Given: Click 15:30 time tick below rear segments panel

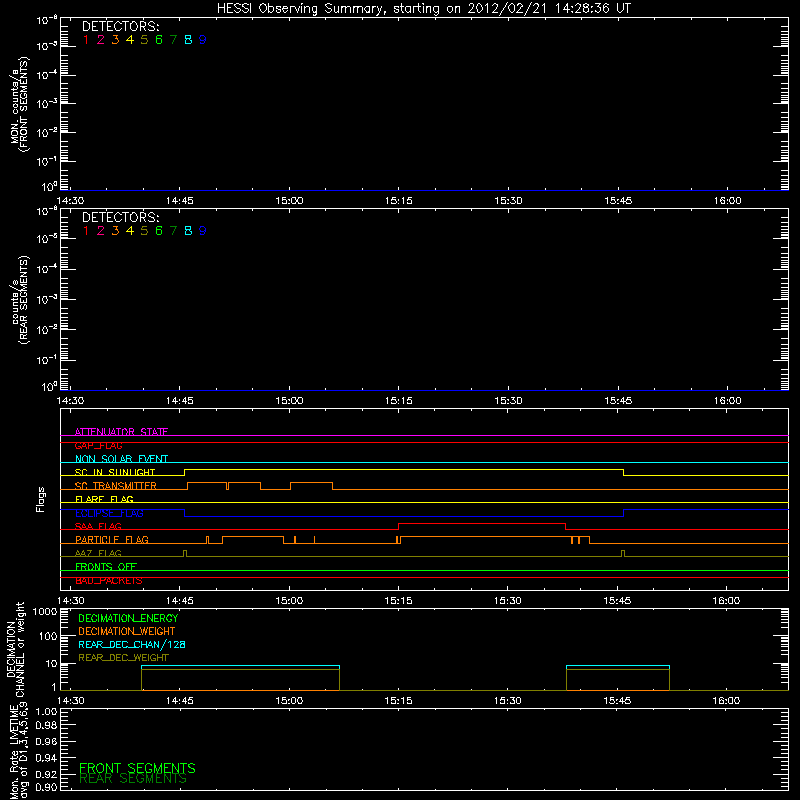Looking at the screenshot, I should click(x=508, y=401).
